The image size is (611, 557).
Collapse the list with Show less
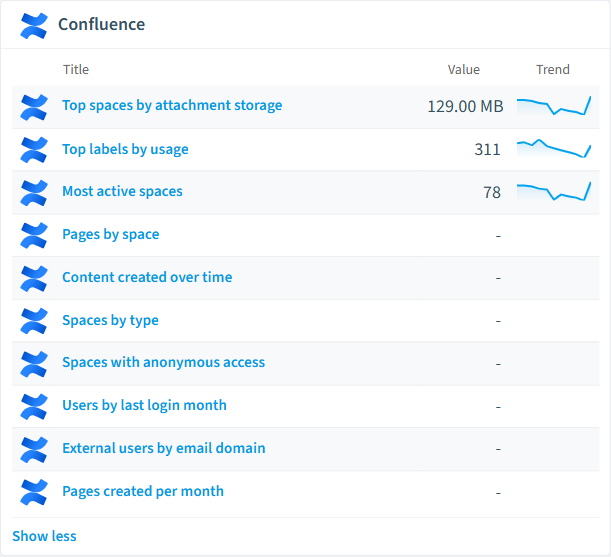44,536
